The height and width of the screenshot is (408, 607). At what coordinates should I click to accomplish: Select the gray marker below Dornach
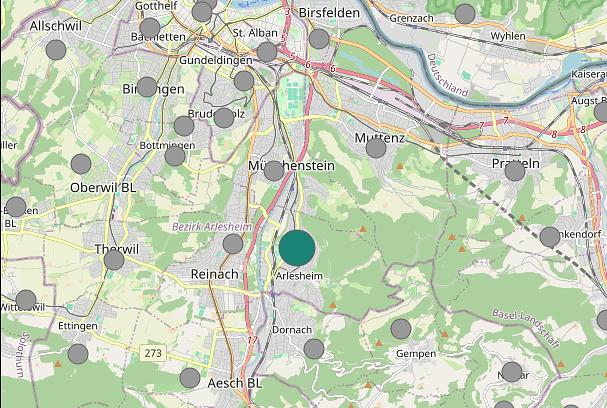(314, 349)
